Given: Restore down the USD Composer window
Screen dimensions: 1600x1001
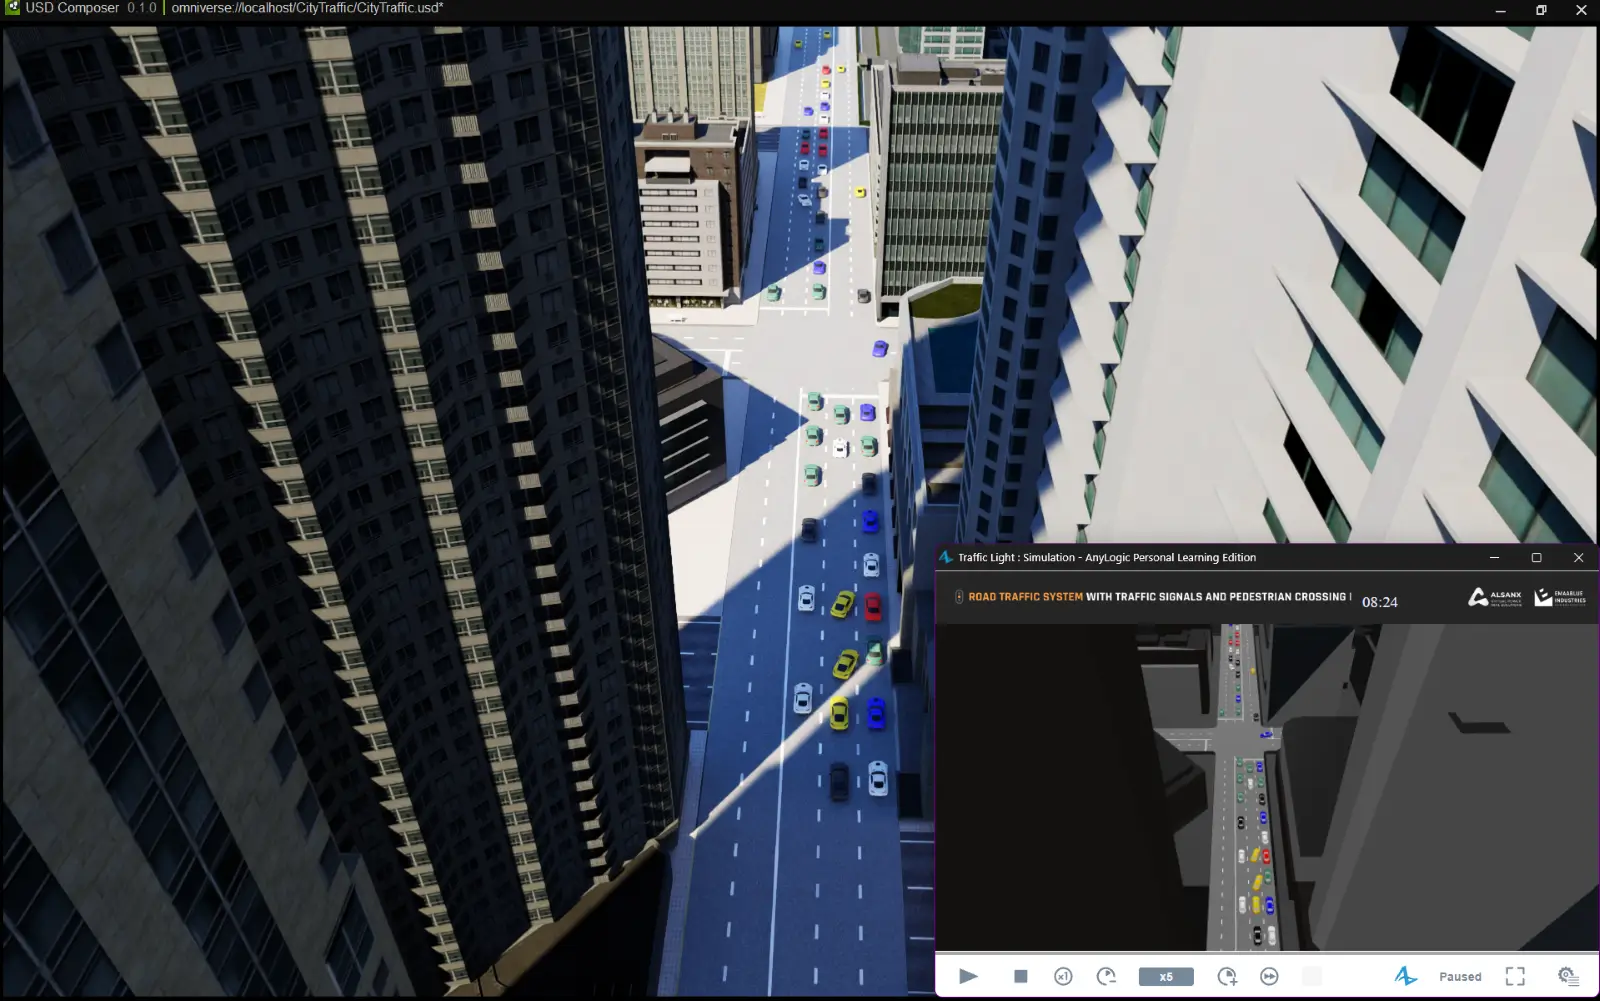Looking at the screenshot, I should point(1541,10).
